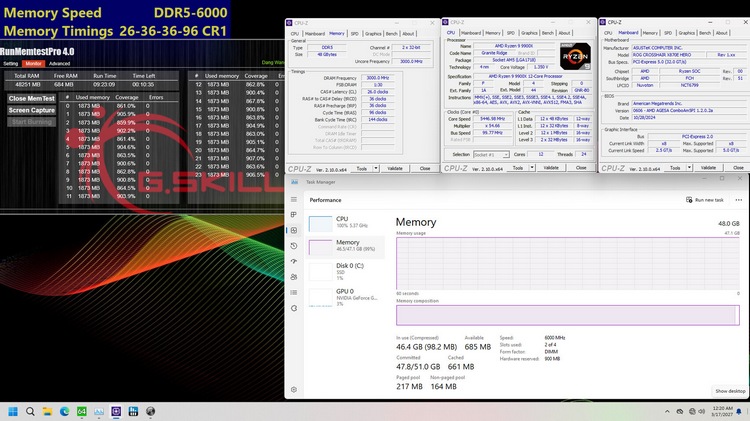Open the Details page in sidebar
750x421 pixels.
pyautogui.click(x=294, y=290)
